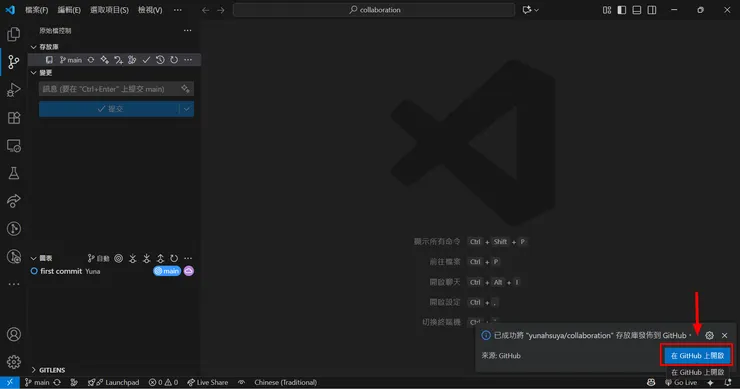Click the blue 提交 commit button
This screenshot has height=389, width=740.
click(x=109, y=109)
